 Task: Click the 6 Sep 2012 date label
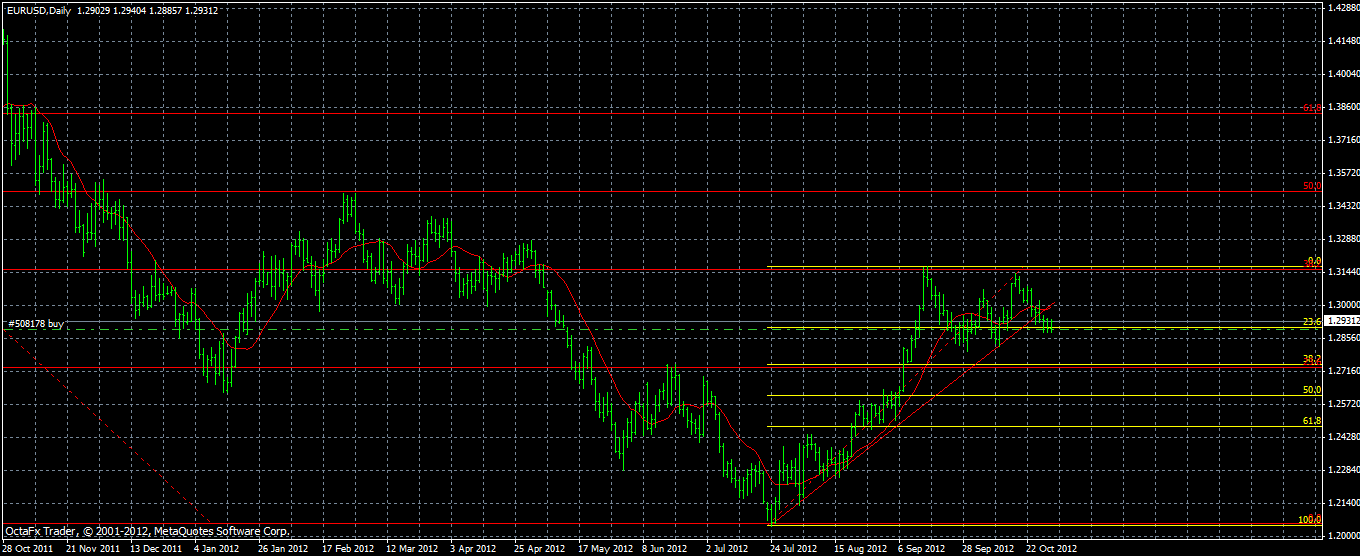click(x=923, y=549)
